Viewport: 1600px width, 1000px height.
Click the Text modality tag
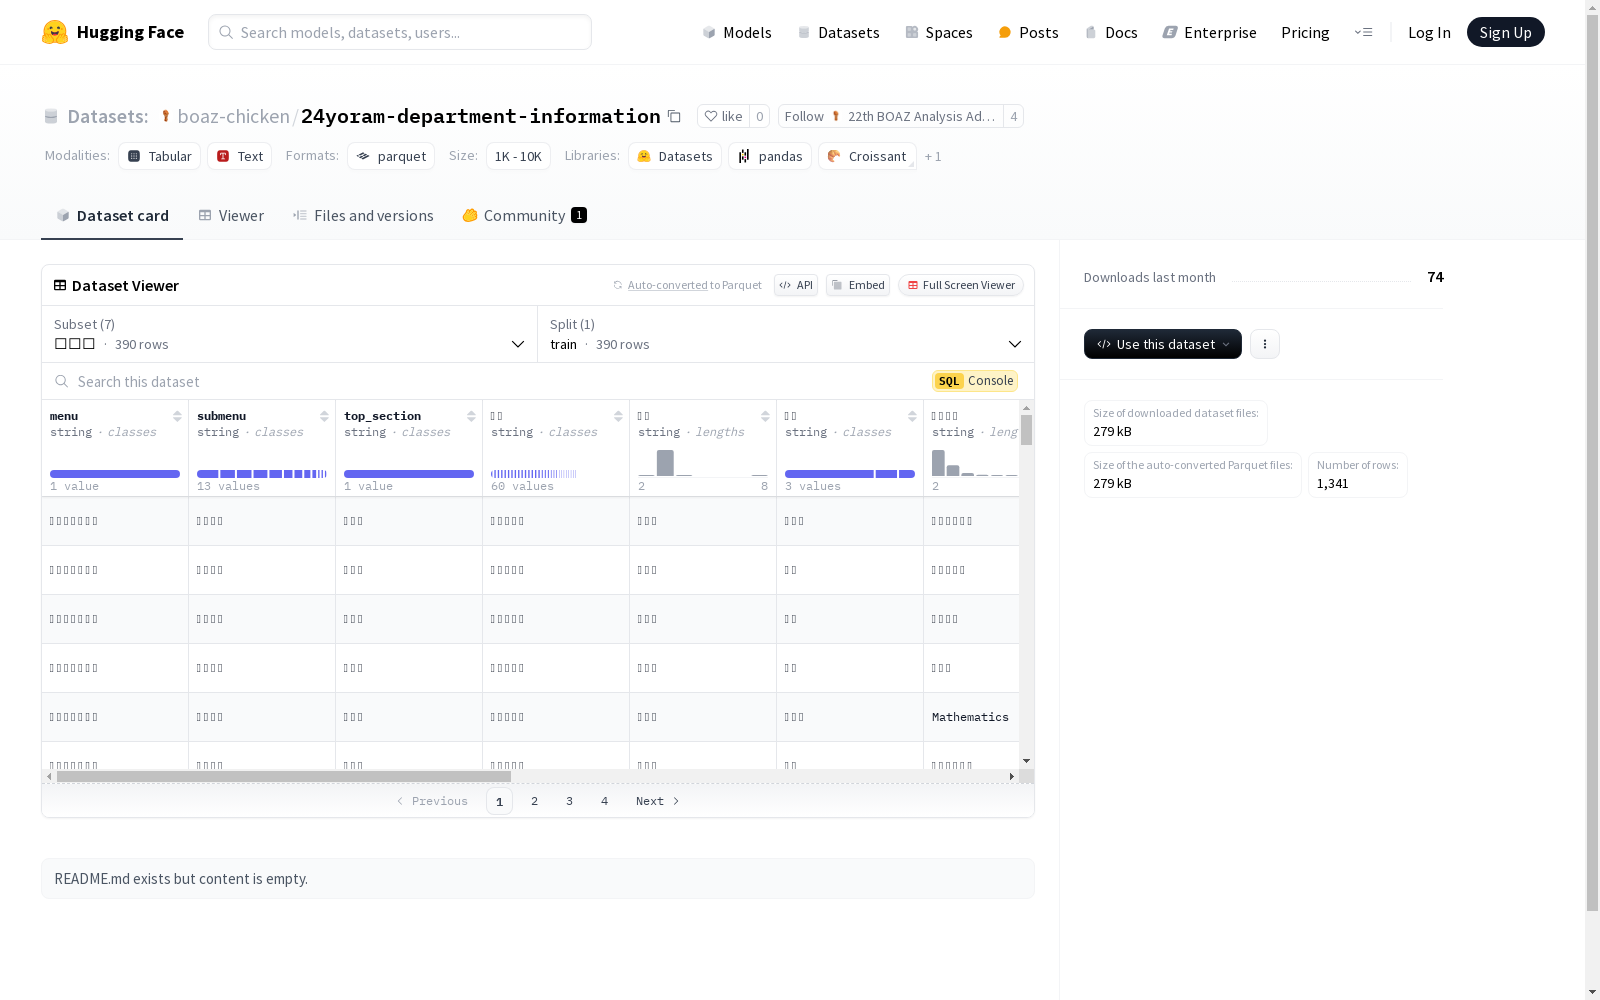point(240,156)
